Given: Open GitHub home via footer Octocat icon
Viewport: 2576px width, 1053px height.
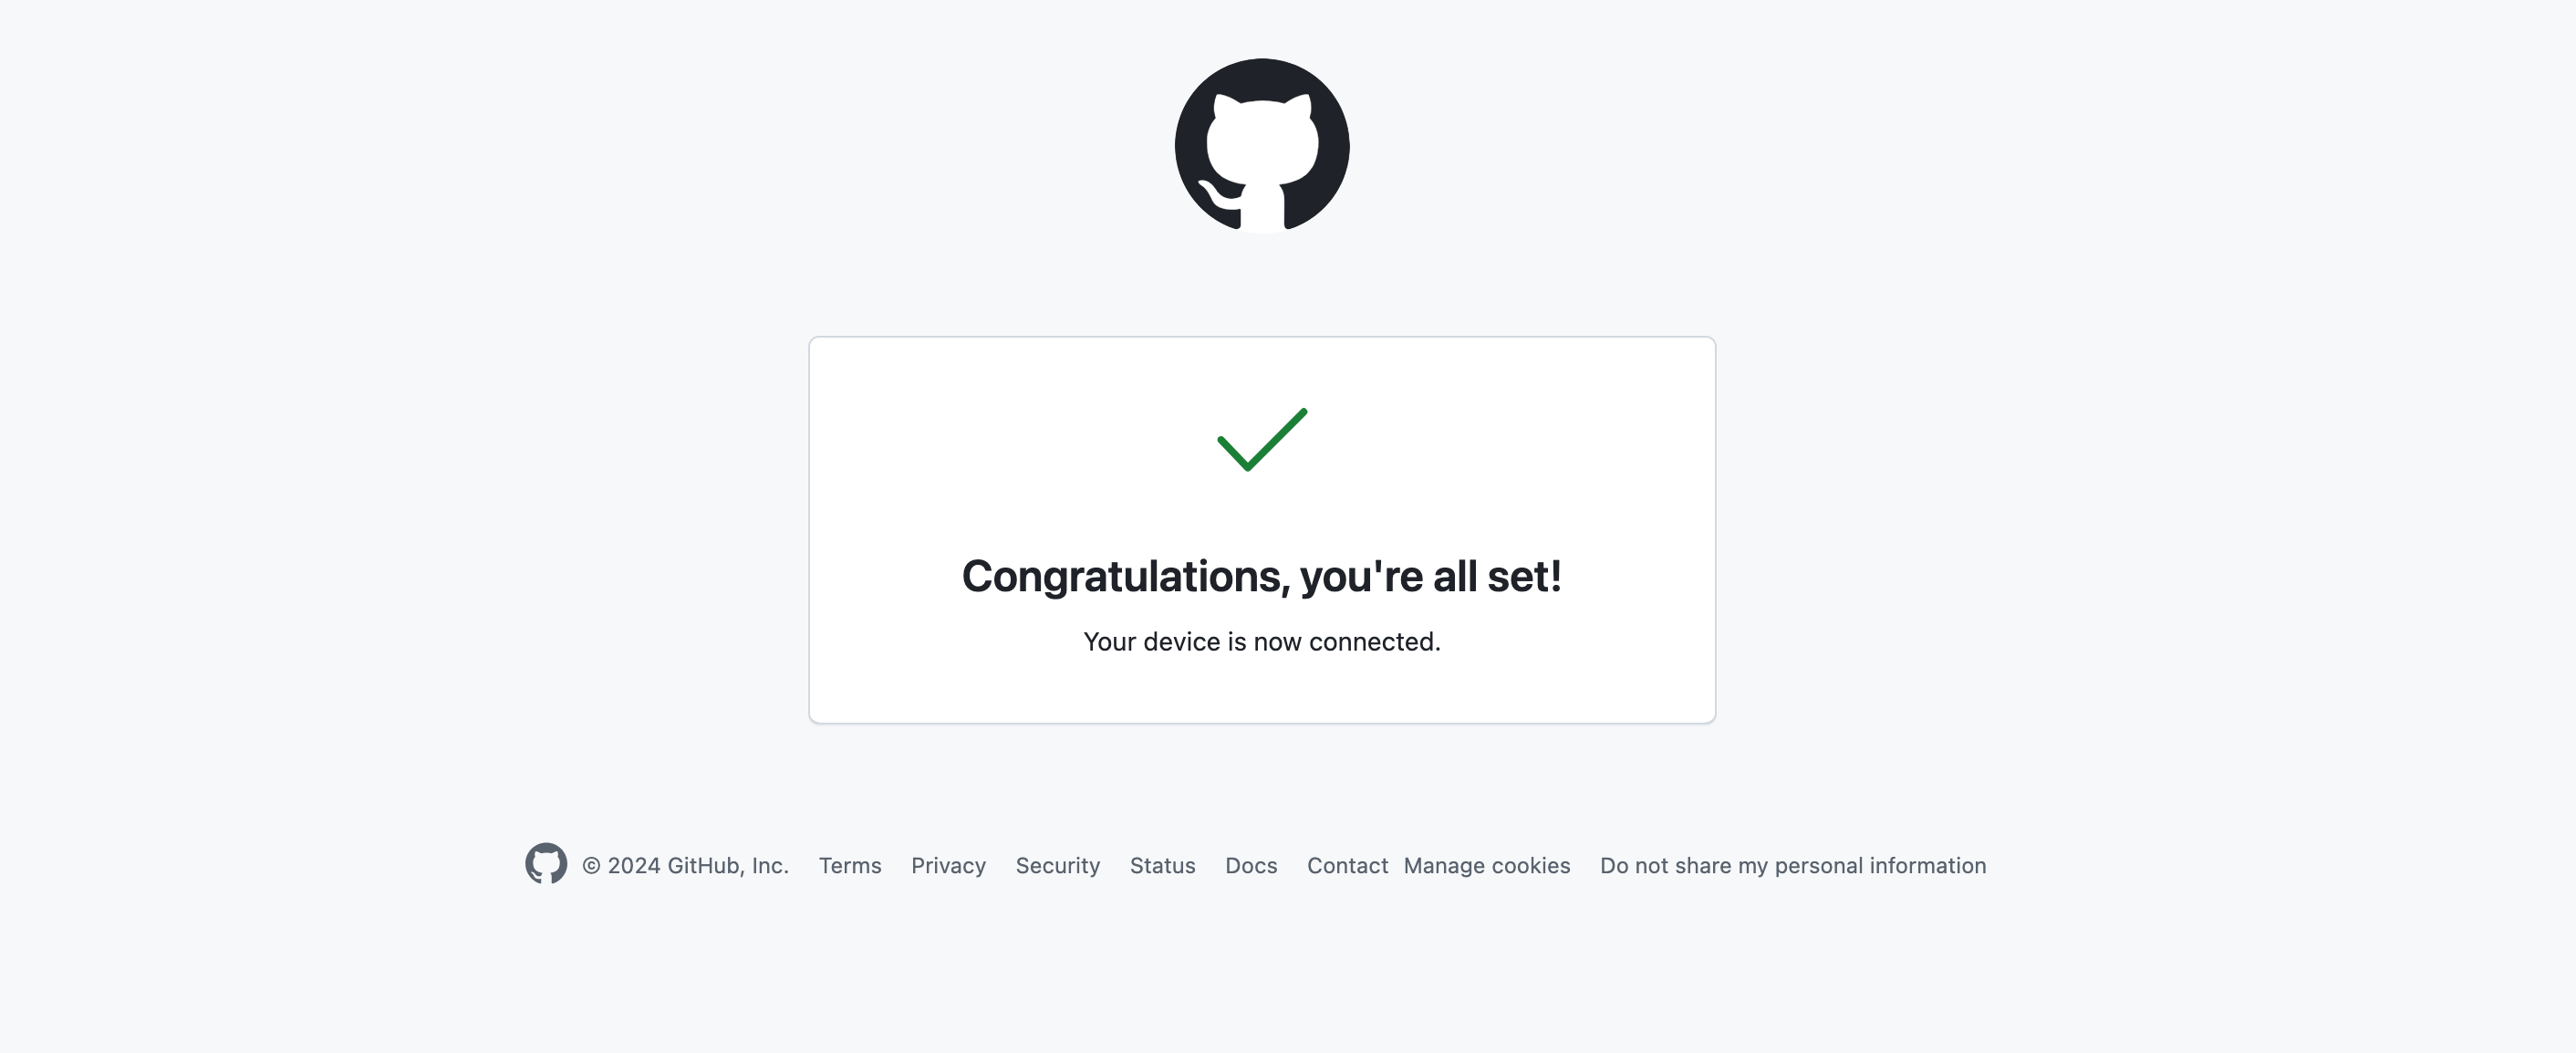Looking at the screenshot, I should click(546, 864).
